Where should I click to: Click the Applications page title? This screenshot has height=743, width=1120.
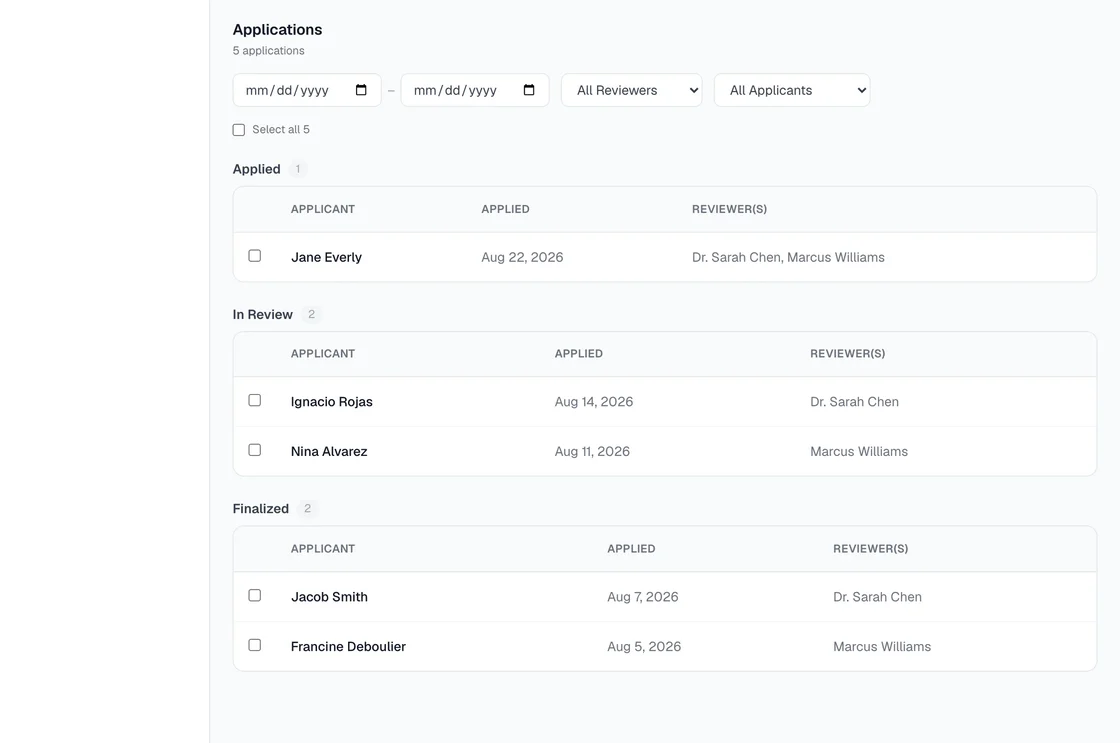(x=277, y=29)
